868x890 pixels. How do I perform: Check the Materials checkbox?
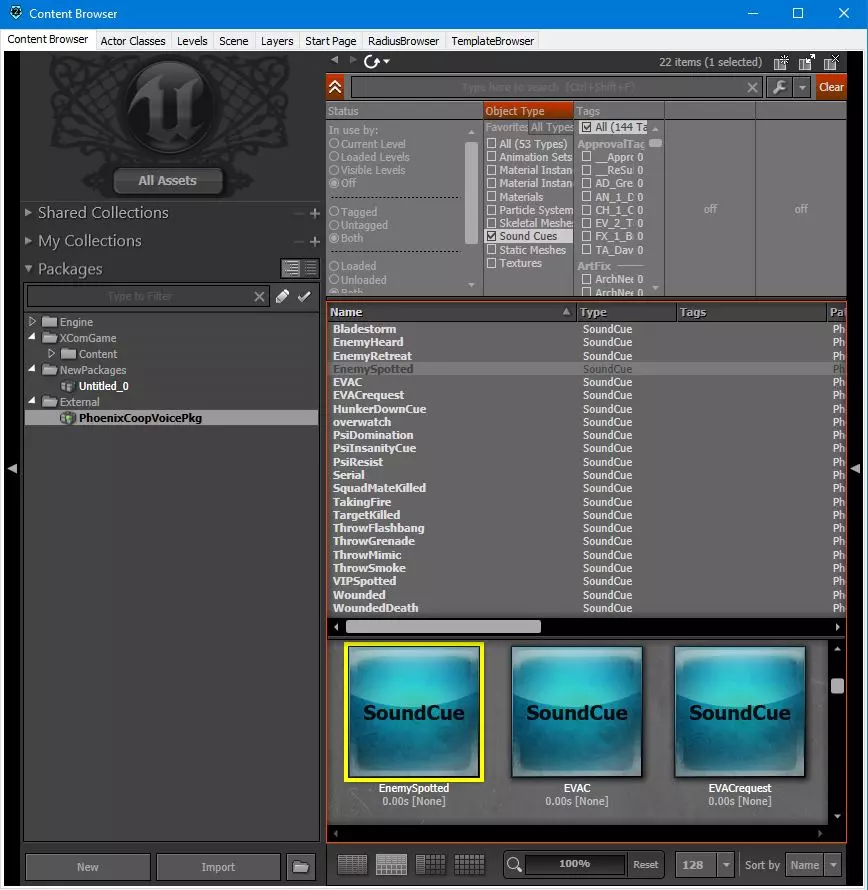pos(492,196)
